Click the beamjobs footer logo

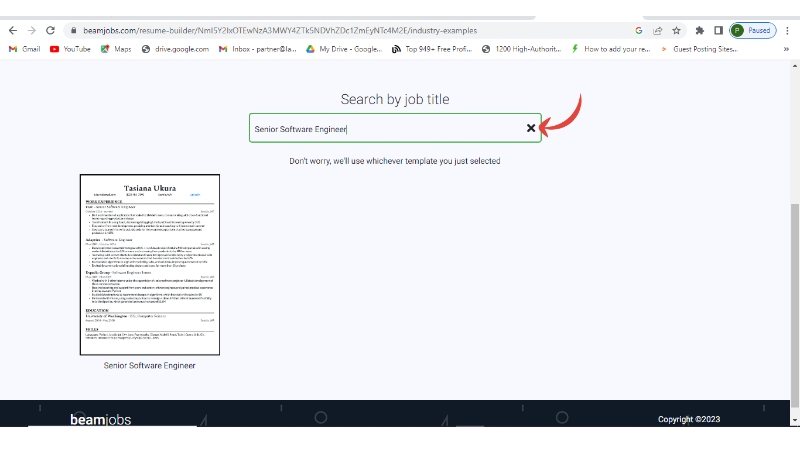[x=100, y=419]
